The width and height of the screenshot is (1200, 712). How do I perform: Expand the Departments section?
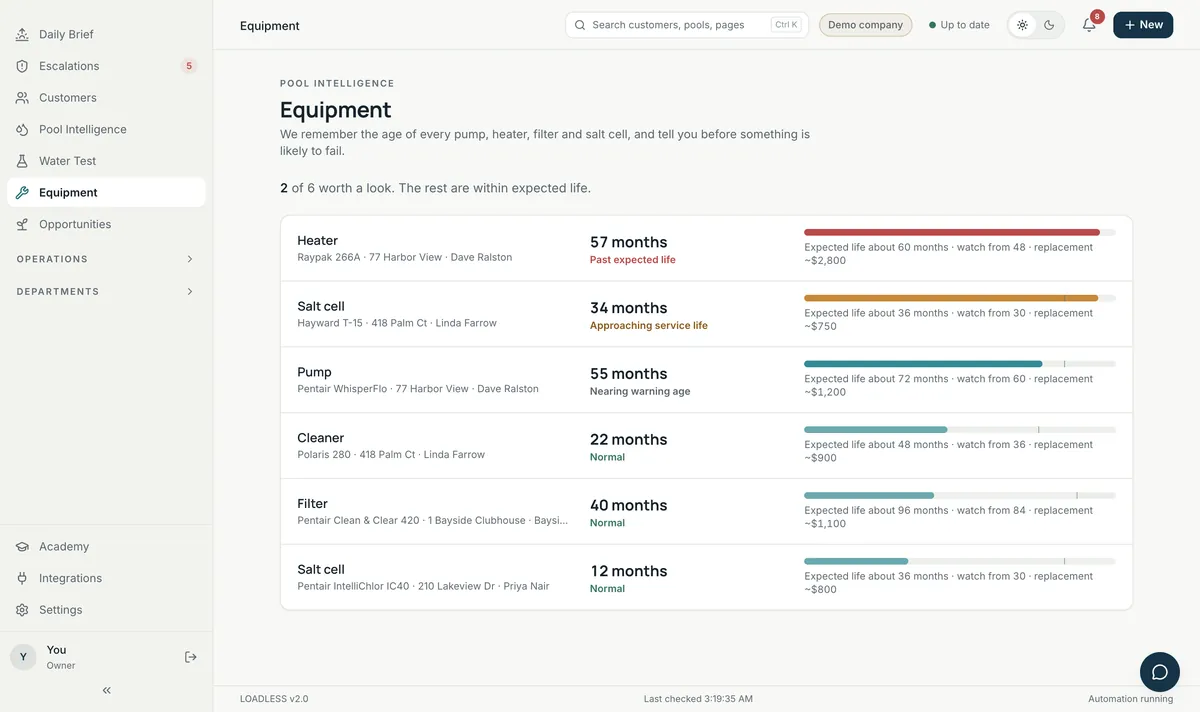pyautogui.click(x=106, y=292)
